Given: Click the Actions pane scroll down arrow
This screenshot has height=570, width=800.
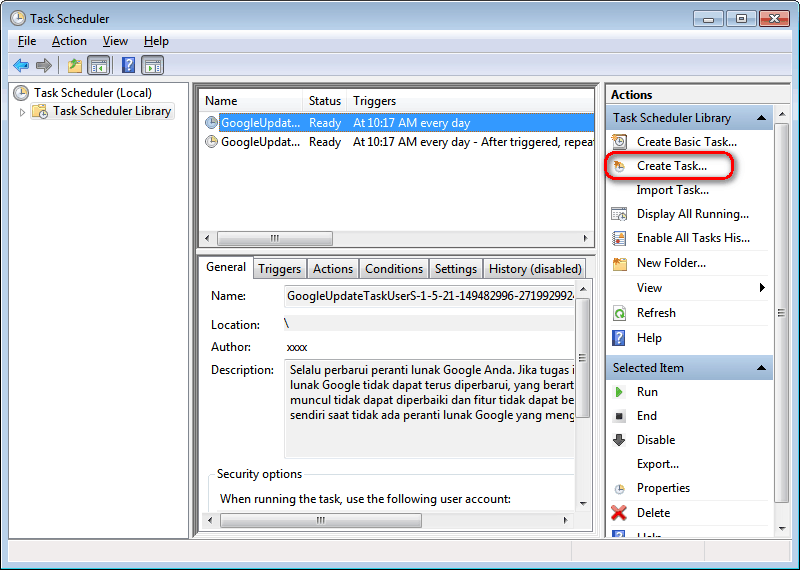Looking at the screenshot, I should (782, 529).
